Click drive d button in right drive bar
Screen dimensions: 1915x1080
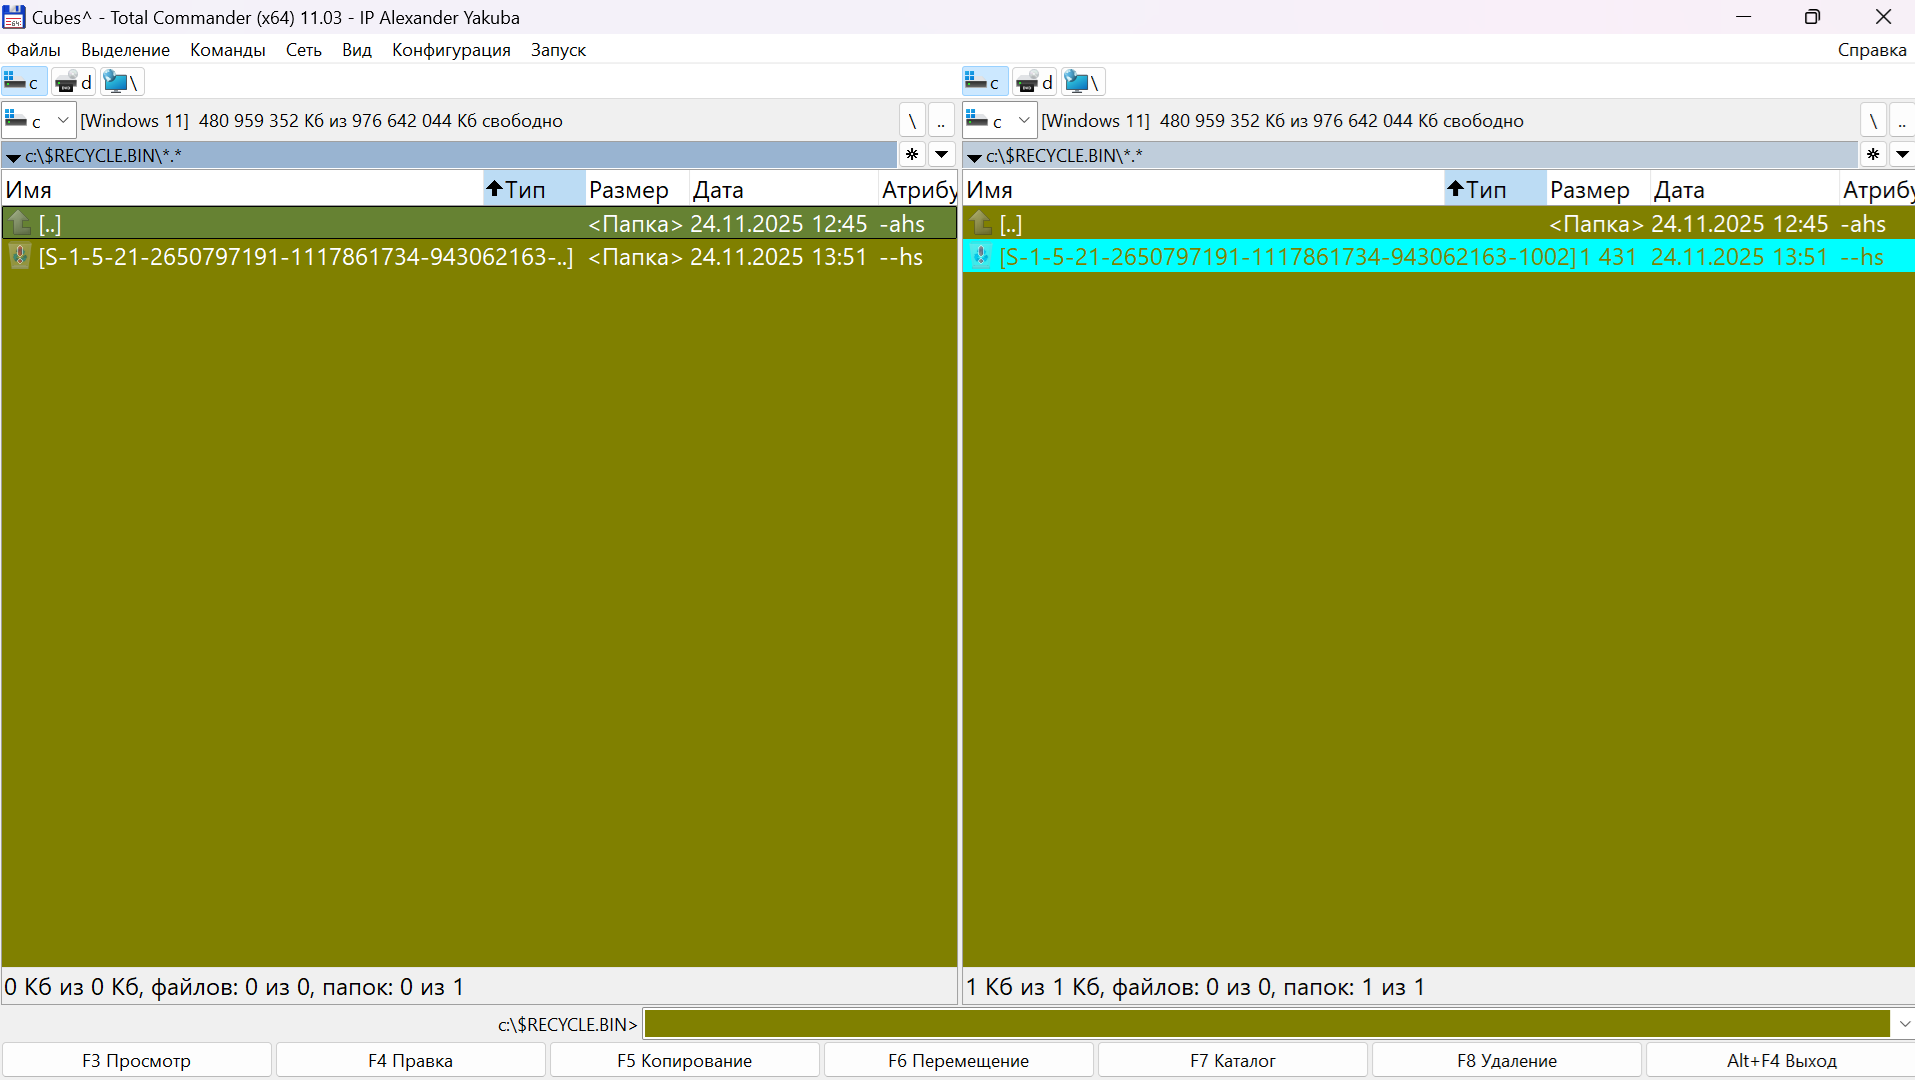point(1034,82)
